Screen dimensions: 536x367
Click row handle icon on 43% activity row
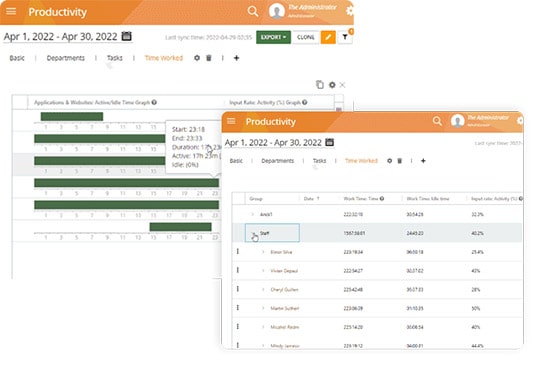click(x=238, y=270)
